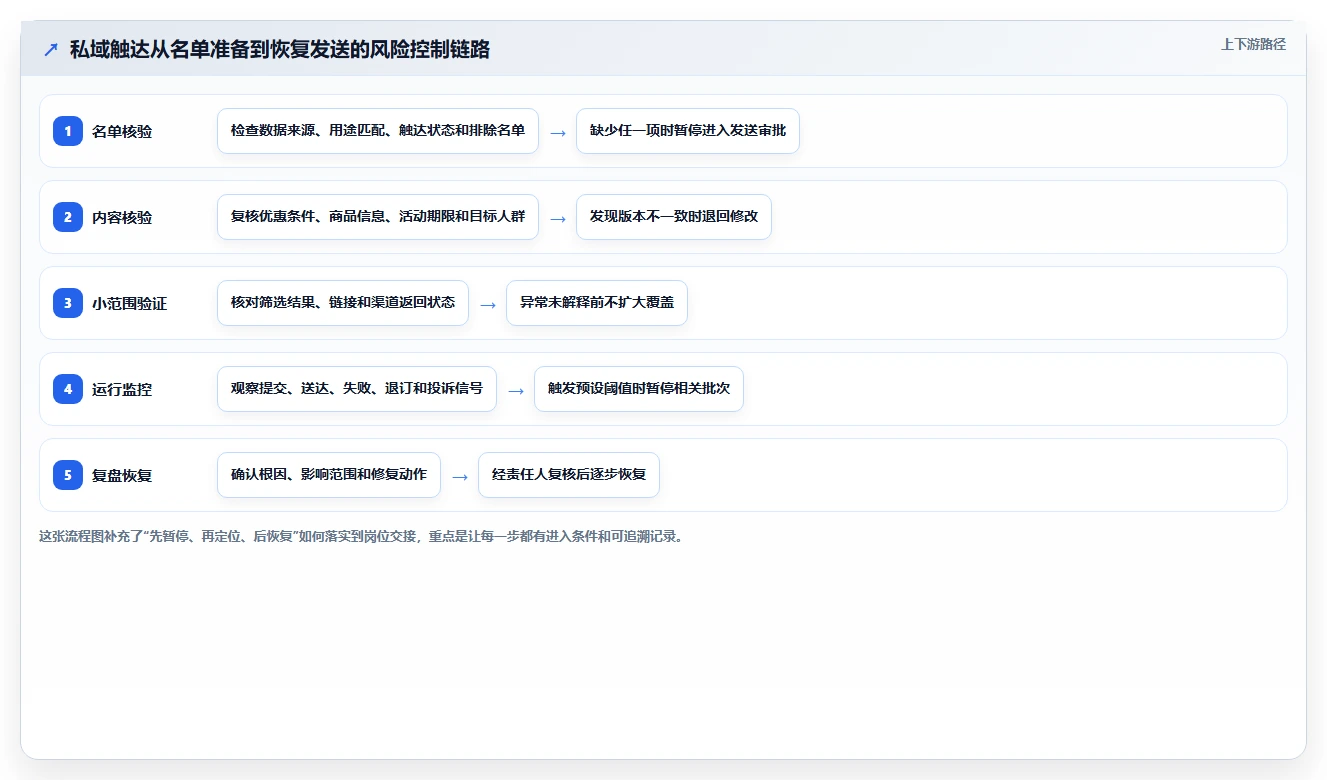
Task: Select step badge 5 for 复盘恢复
Action: 68,475
